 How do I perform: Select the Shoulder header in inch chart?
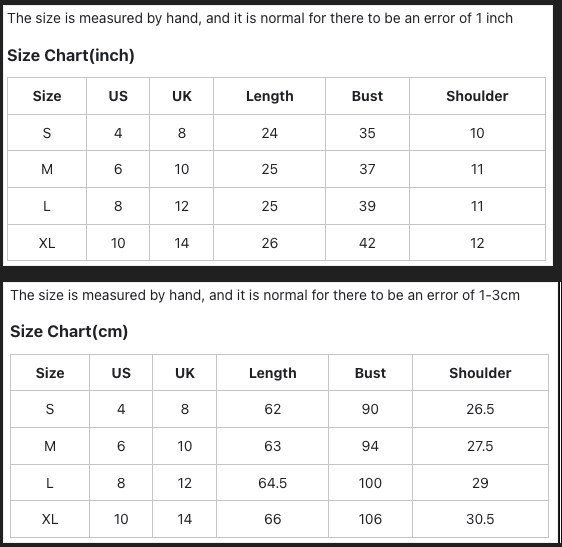pos(477,96)
